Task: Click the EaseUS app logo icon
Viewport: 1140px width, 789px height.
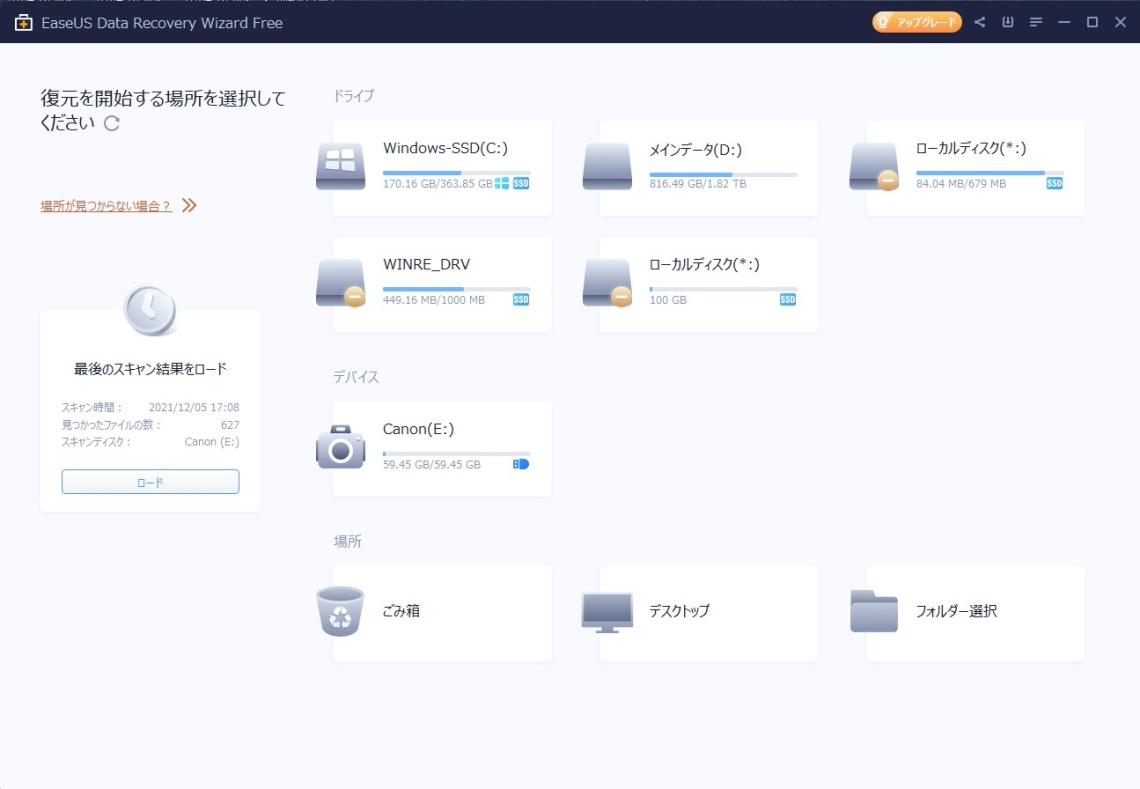Action: [23, 23]
